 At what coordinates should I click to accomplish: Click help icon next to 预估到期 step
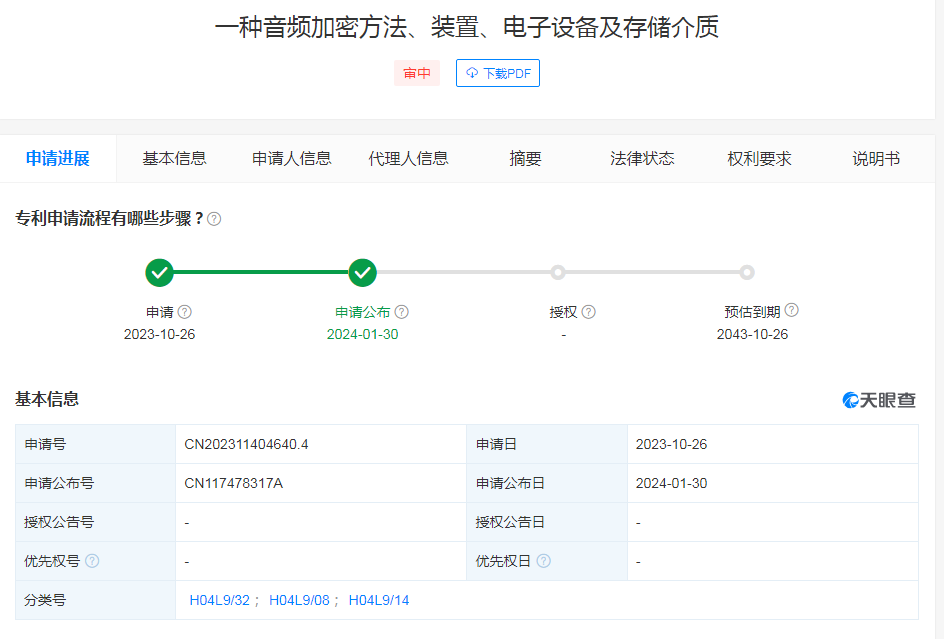pos(792,310)
